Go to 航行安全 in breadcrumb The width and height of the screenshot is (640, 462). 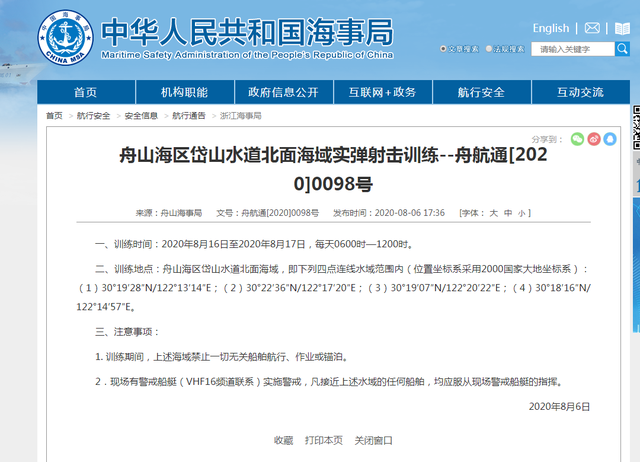tap(93, 116)
